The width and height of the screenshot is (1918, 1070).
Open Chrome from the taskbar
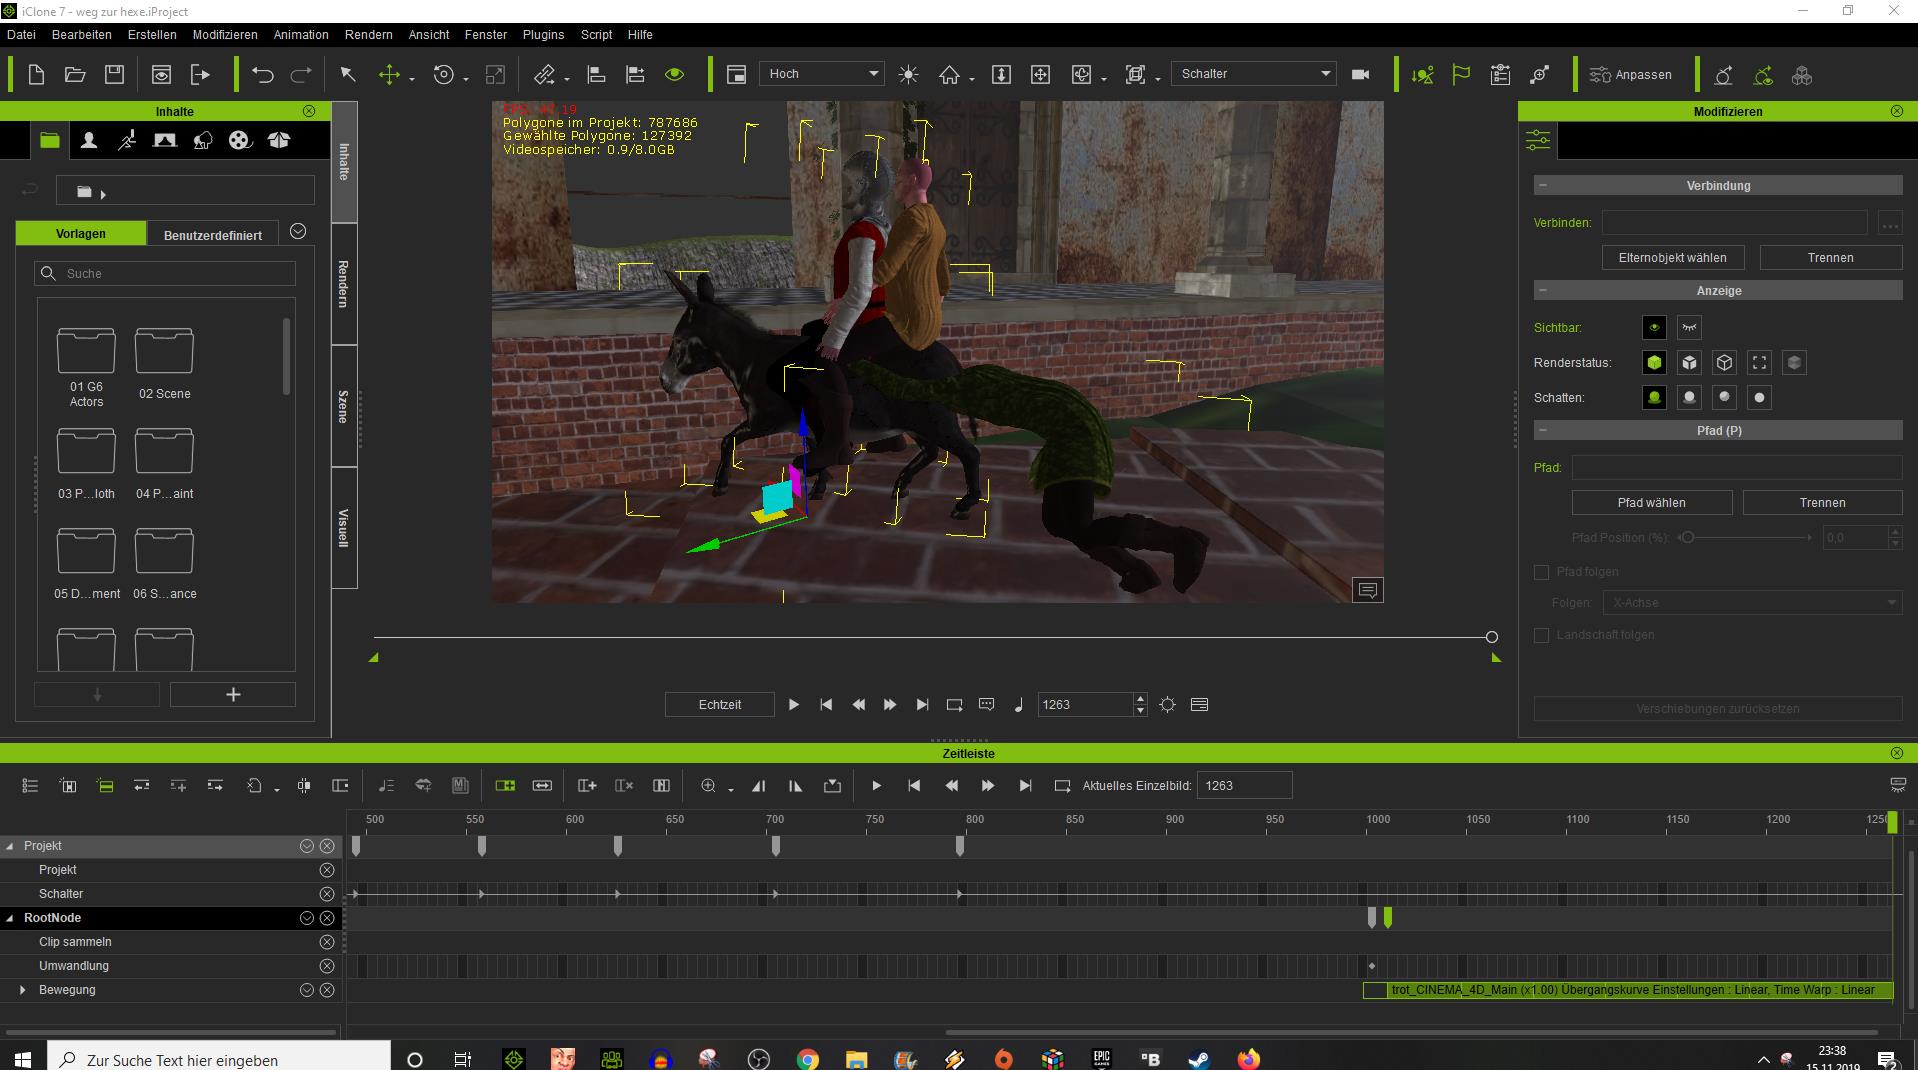807,1059
